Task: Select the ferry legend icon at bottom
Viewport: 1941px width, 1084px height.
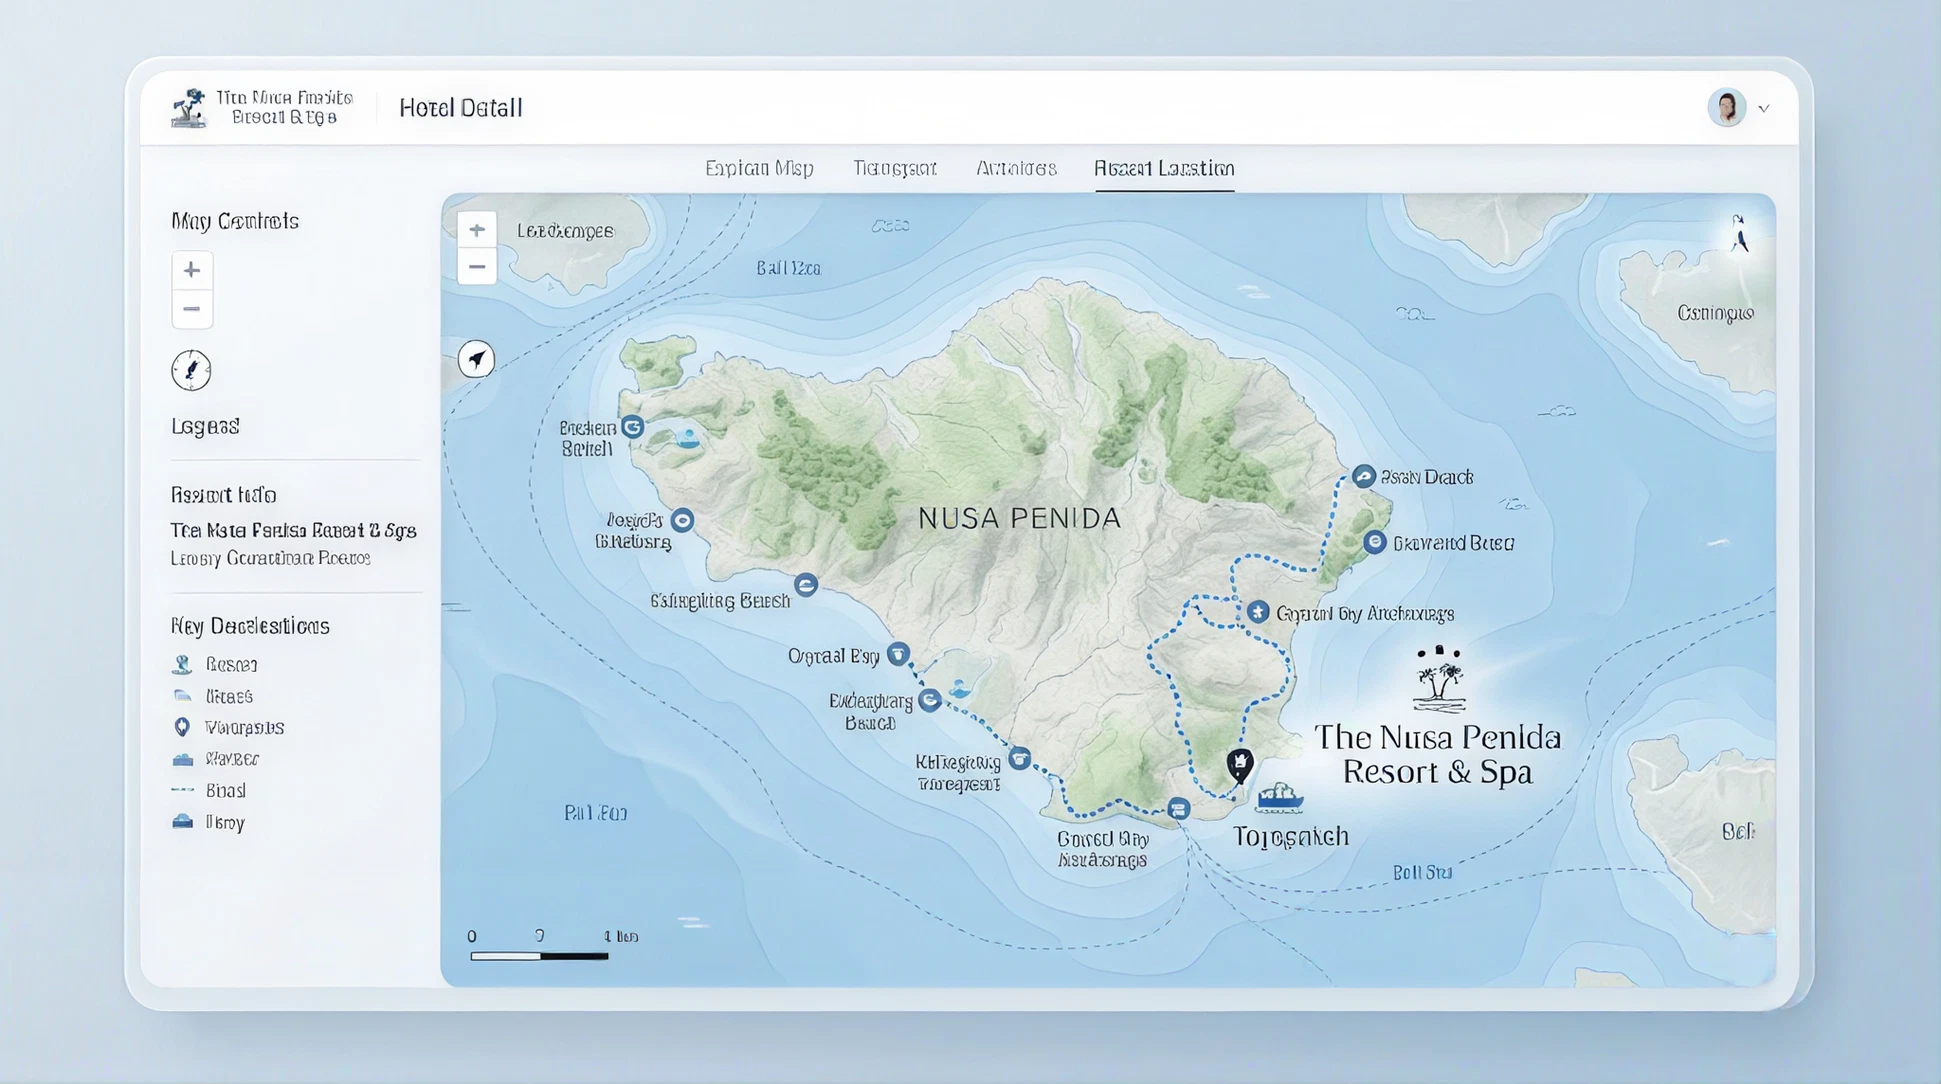Action: click(x=182, y=822)
